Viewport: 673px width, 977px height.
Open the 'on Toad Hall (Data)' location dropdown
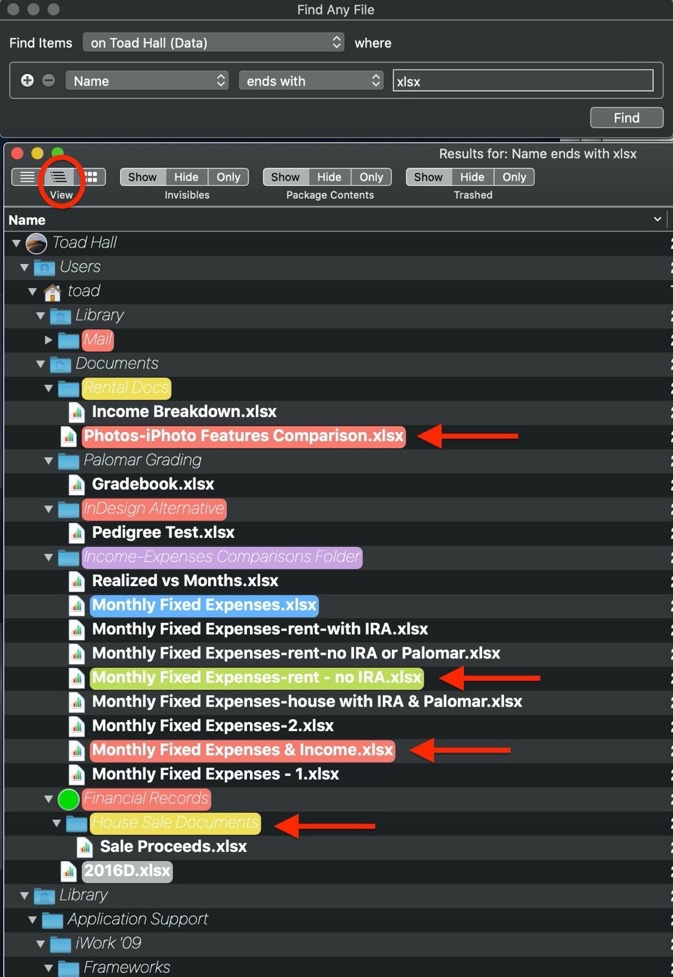click(213, 42)
